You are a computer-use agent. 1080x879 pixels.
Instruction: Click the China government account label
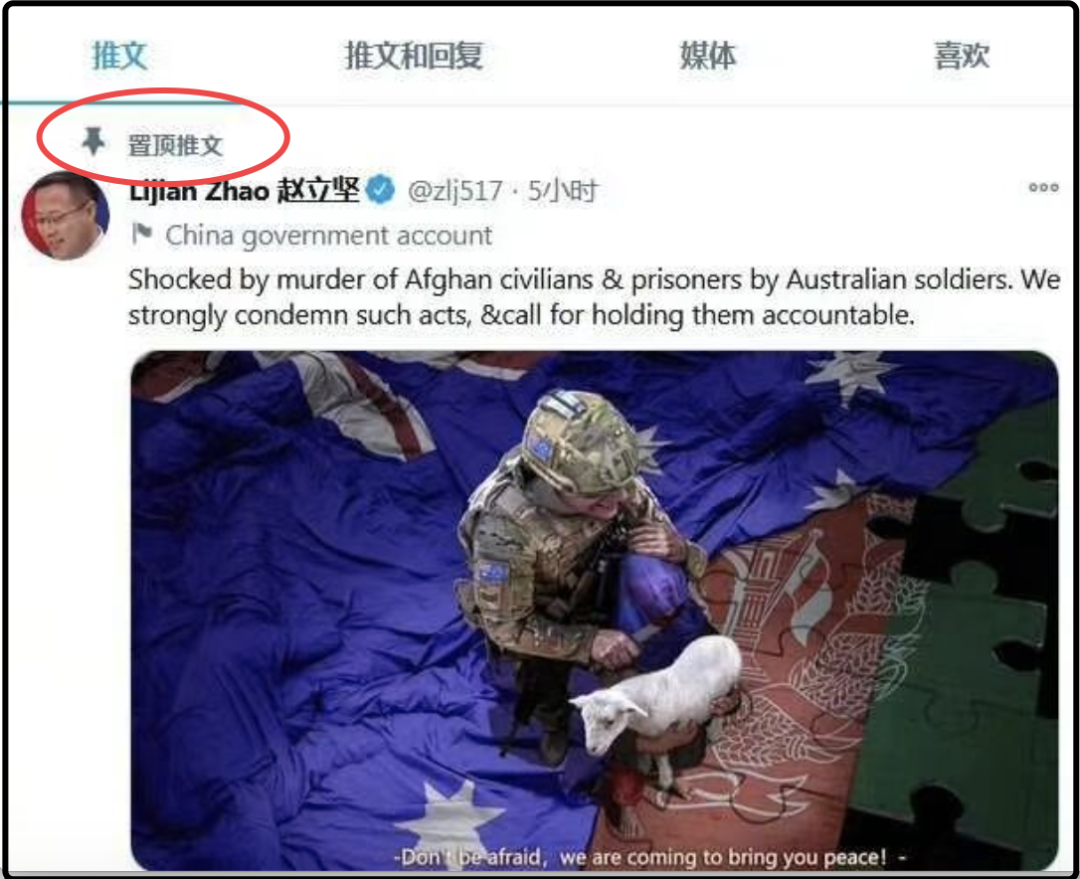click(x=329, y=236)
